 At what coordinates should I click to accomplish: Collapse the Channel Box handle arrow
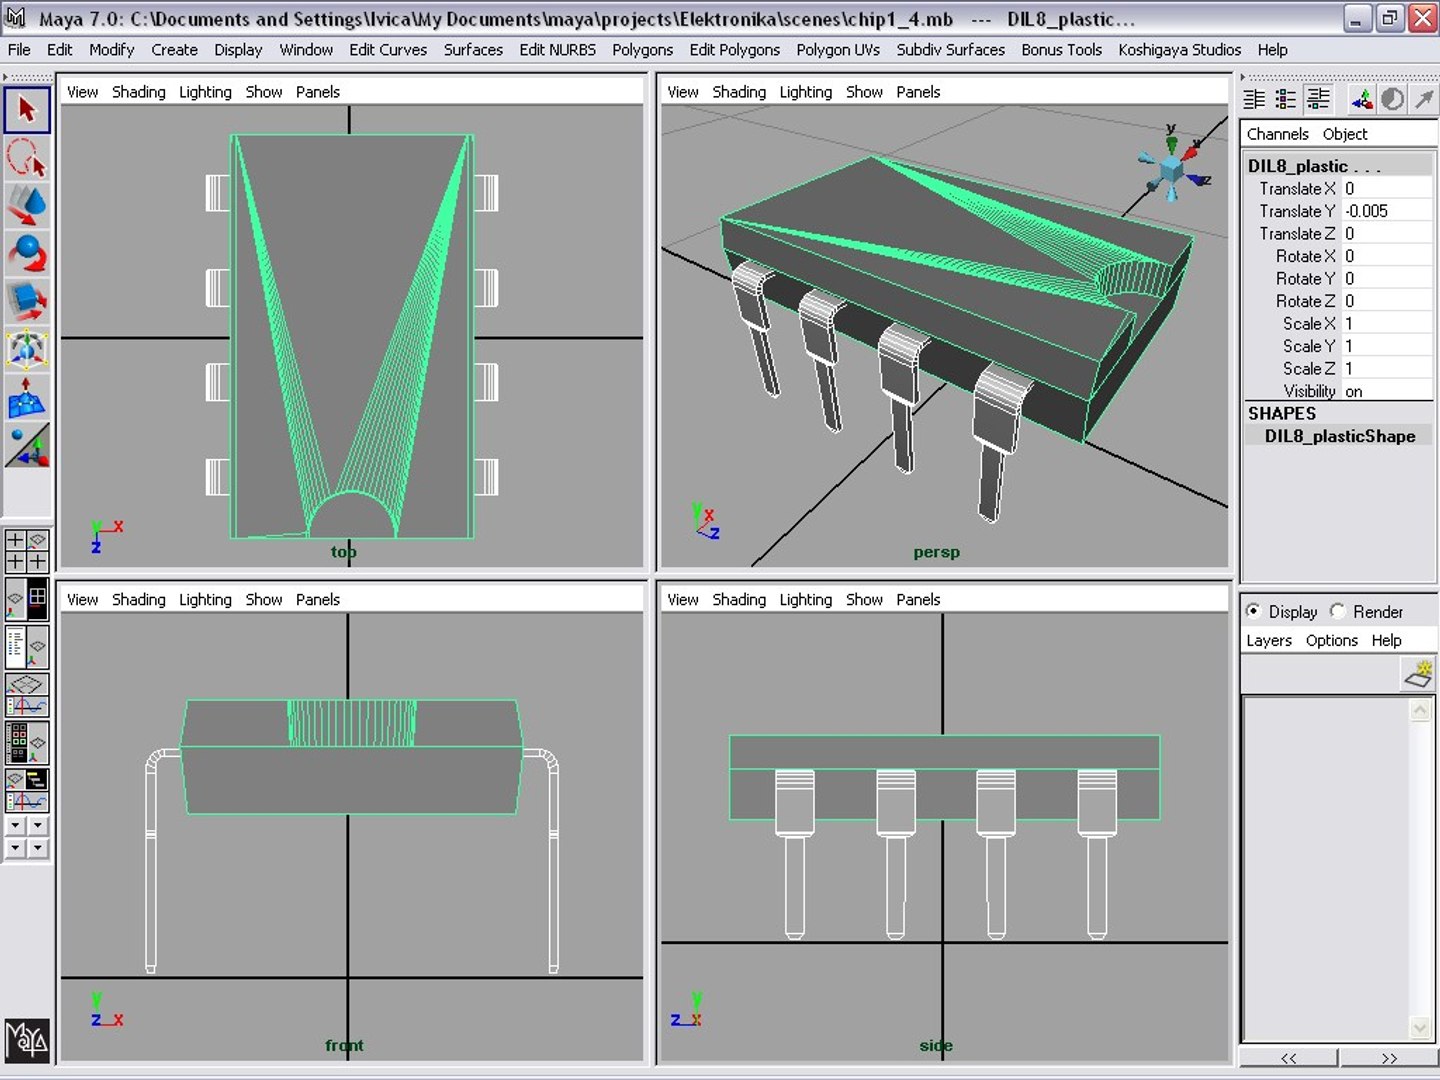click(1243, 76)
